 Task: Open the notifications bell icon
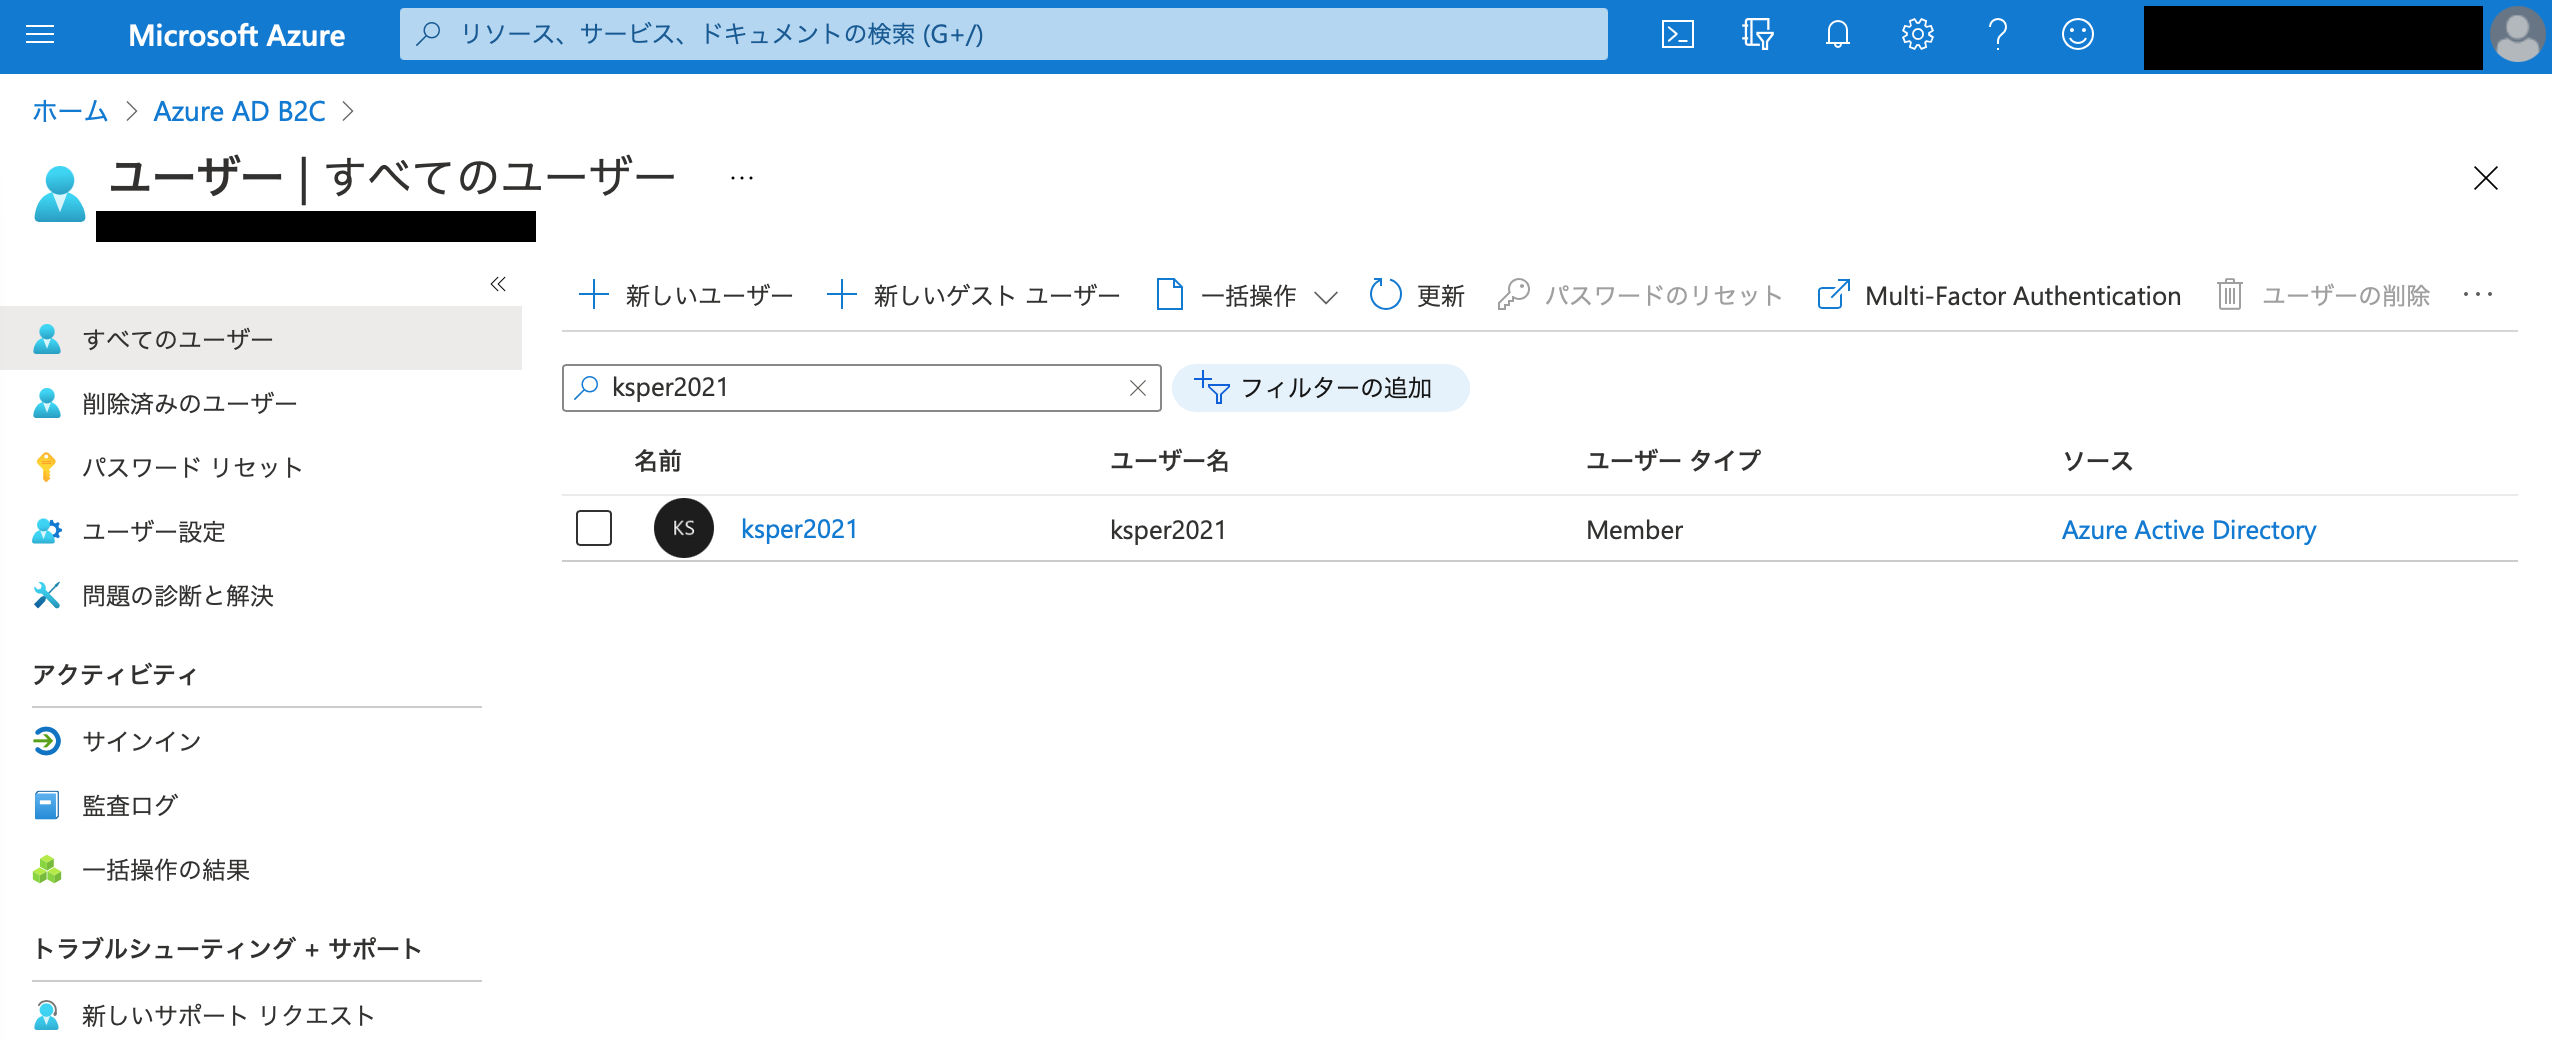click(1837, 34)
